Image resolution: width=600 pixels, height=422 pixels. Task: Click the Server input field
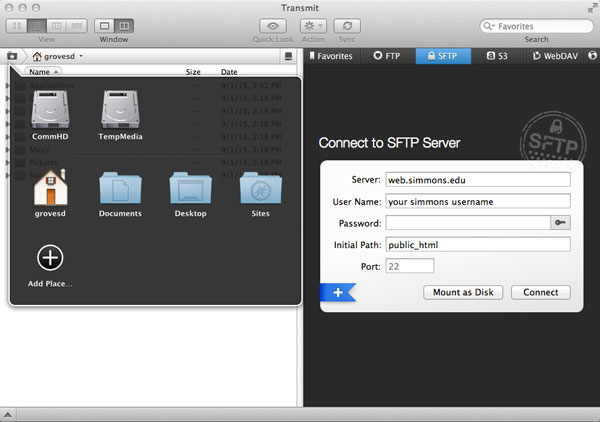(x=478, y=180)
